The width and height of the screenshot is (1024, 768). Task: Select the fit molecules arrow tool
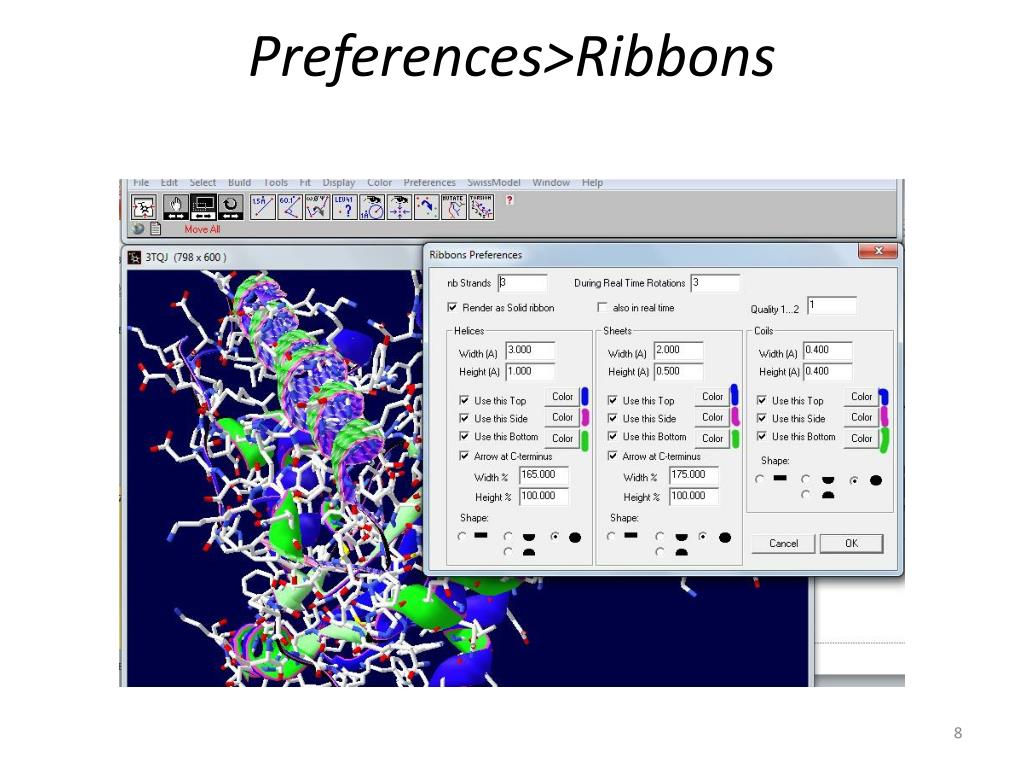click(x=426, y=207)
